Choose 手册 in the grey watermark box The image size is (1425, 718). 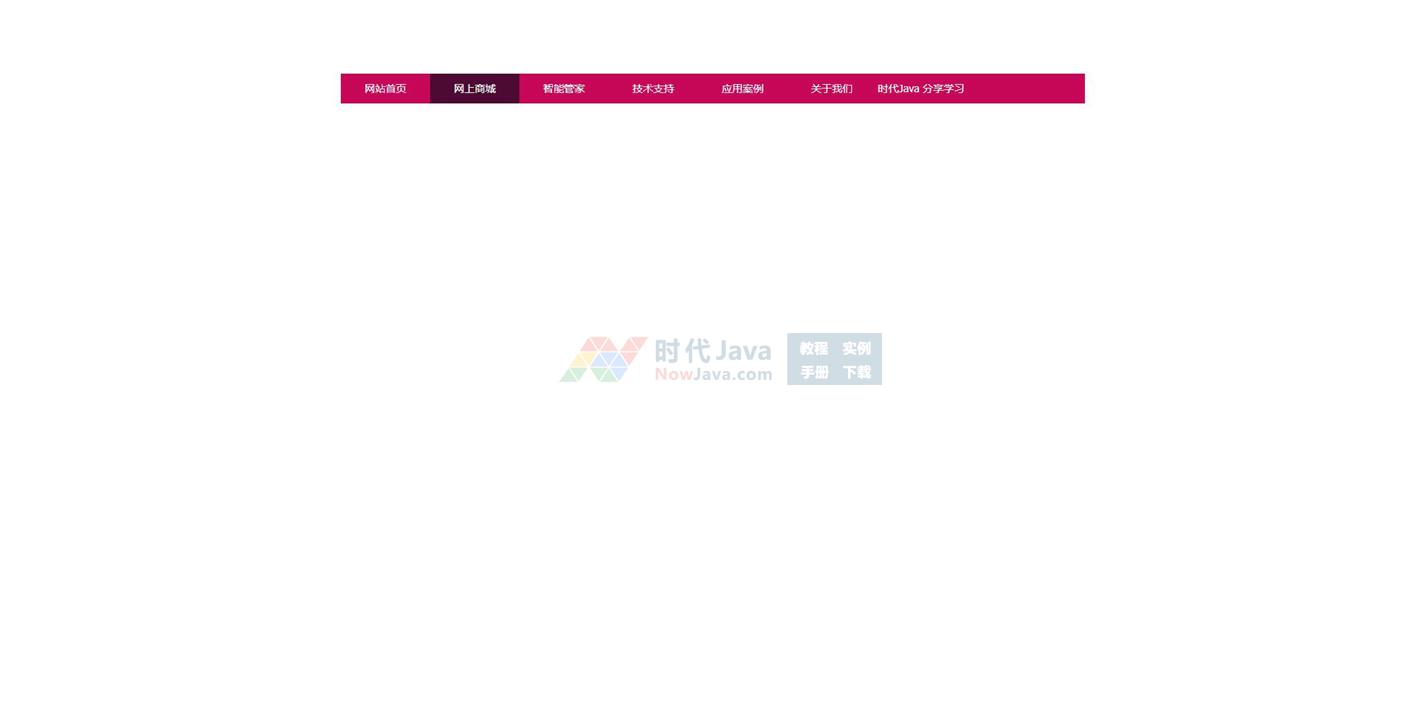814,372
